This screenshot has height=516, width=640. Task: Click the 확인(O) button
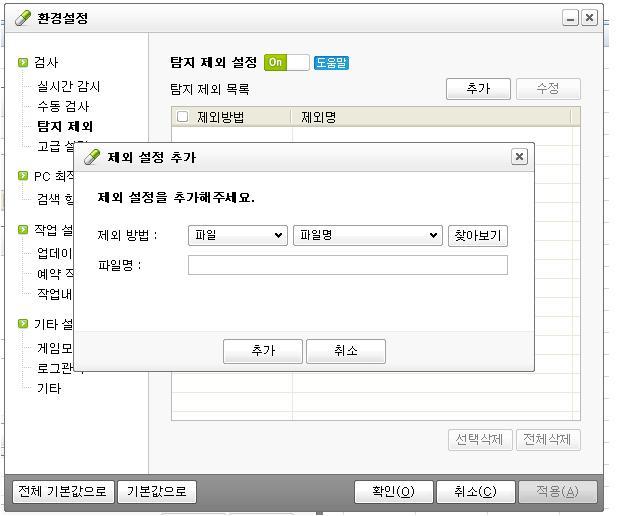click(393, 492)
